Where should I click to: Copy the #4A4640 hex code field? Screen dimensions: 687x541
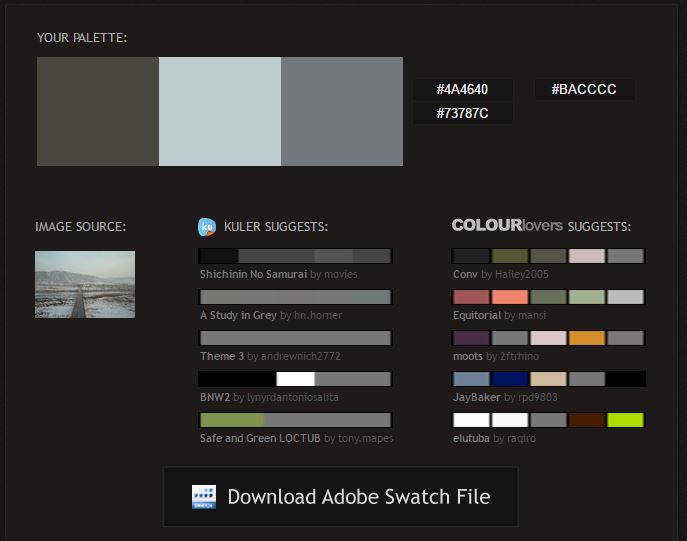click(x=463, y=89)
